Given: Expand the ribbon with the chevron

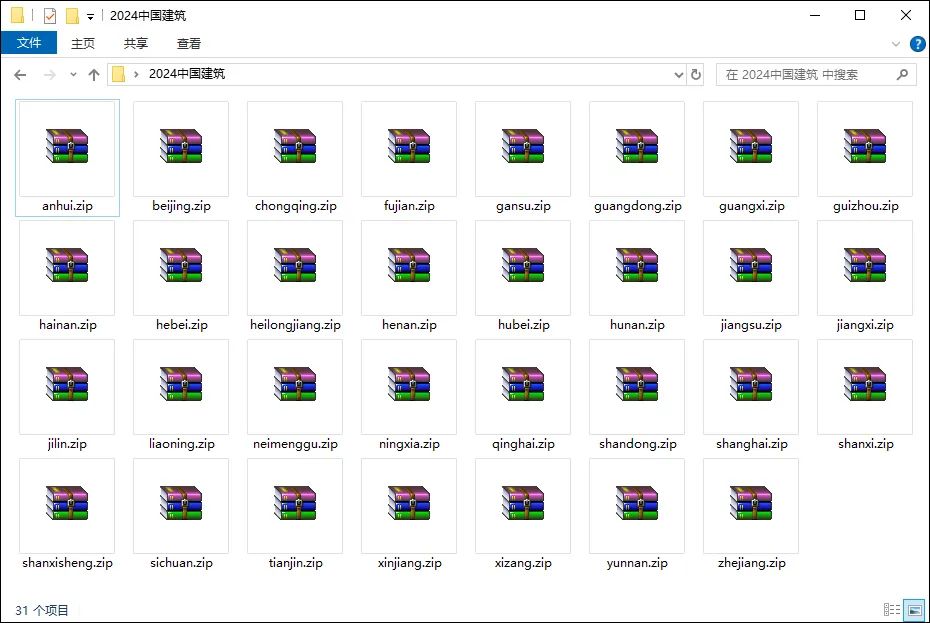Looking at the screenshot, I should point(896,44).
